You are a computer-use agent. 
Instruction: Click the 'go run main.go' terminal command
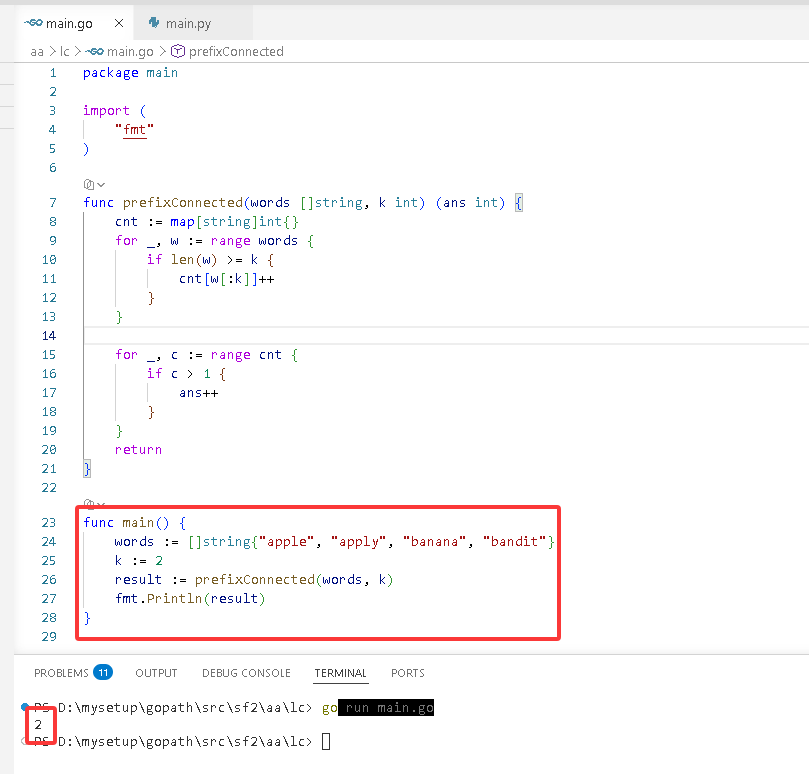pyautogui.click(x=378, y=708)
